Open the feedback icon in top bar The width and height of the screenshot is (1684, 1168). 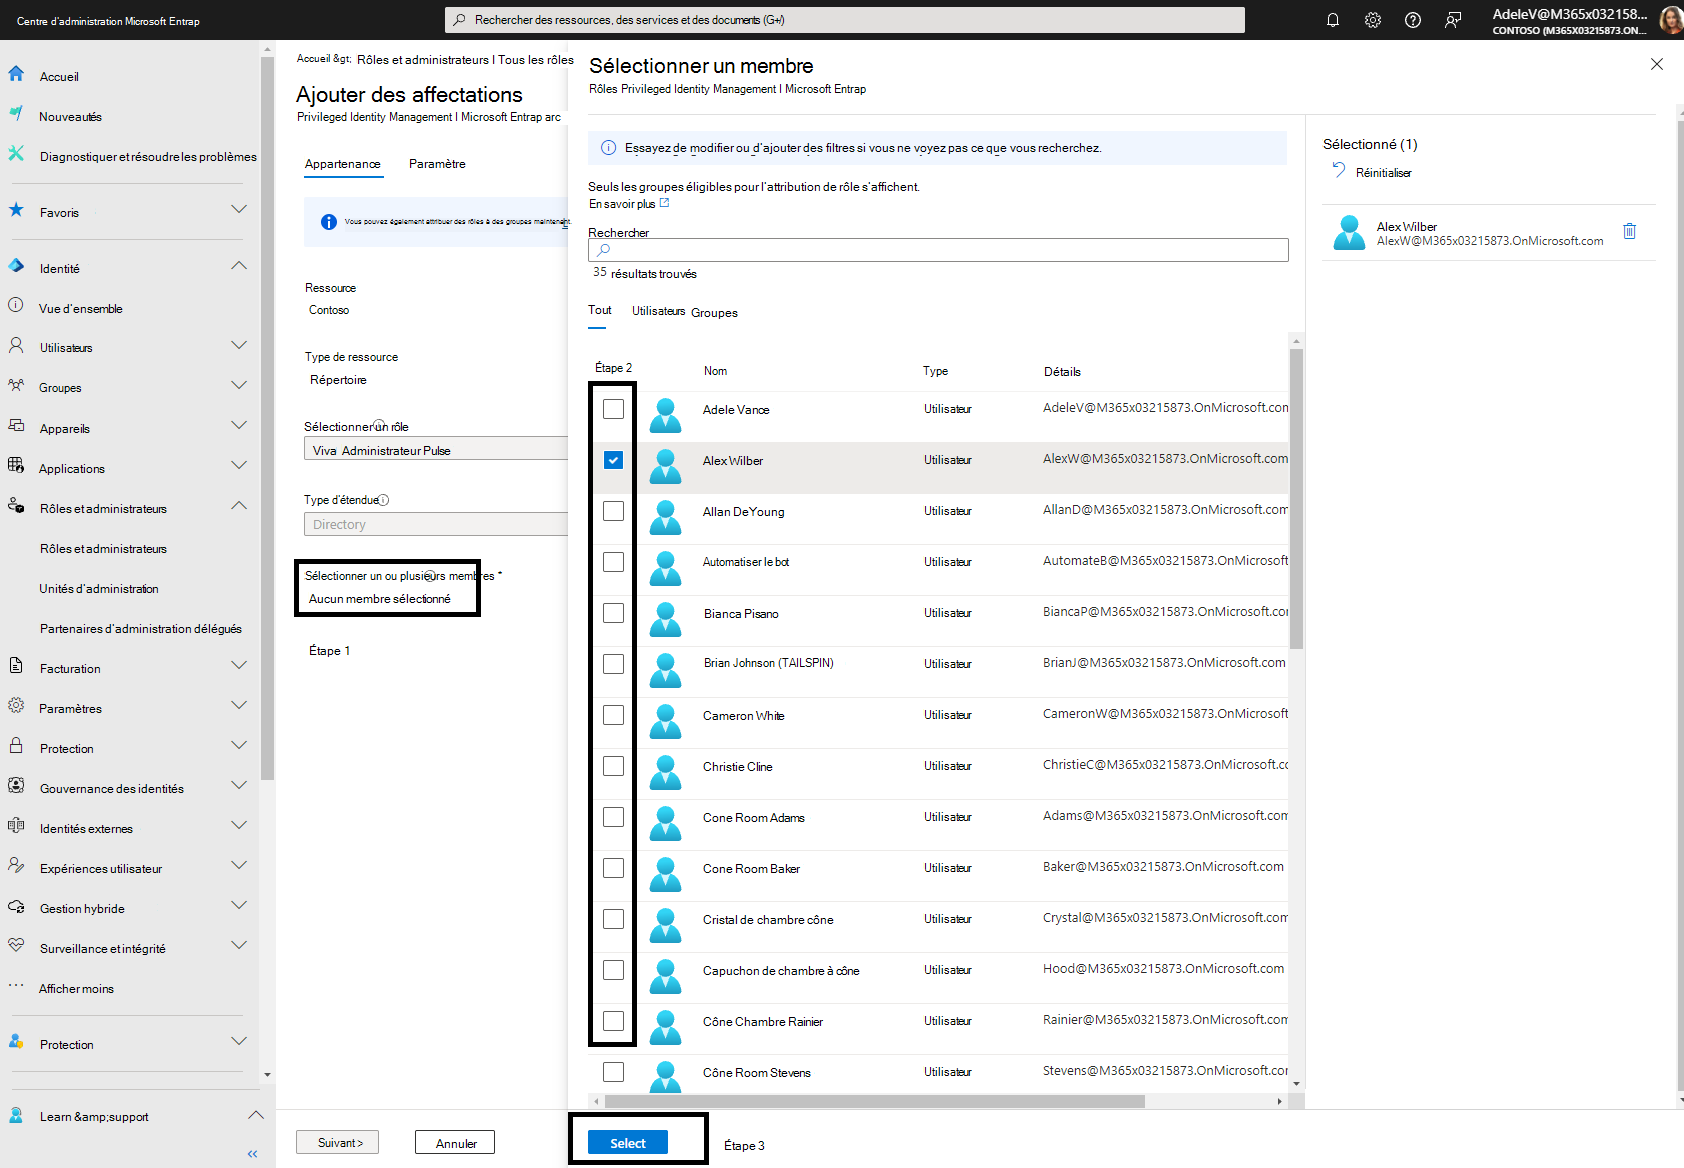pos(1453,20)
